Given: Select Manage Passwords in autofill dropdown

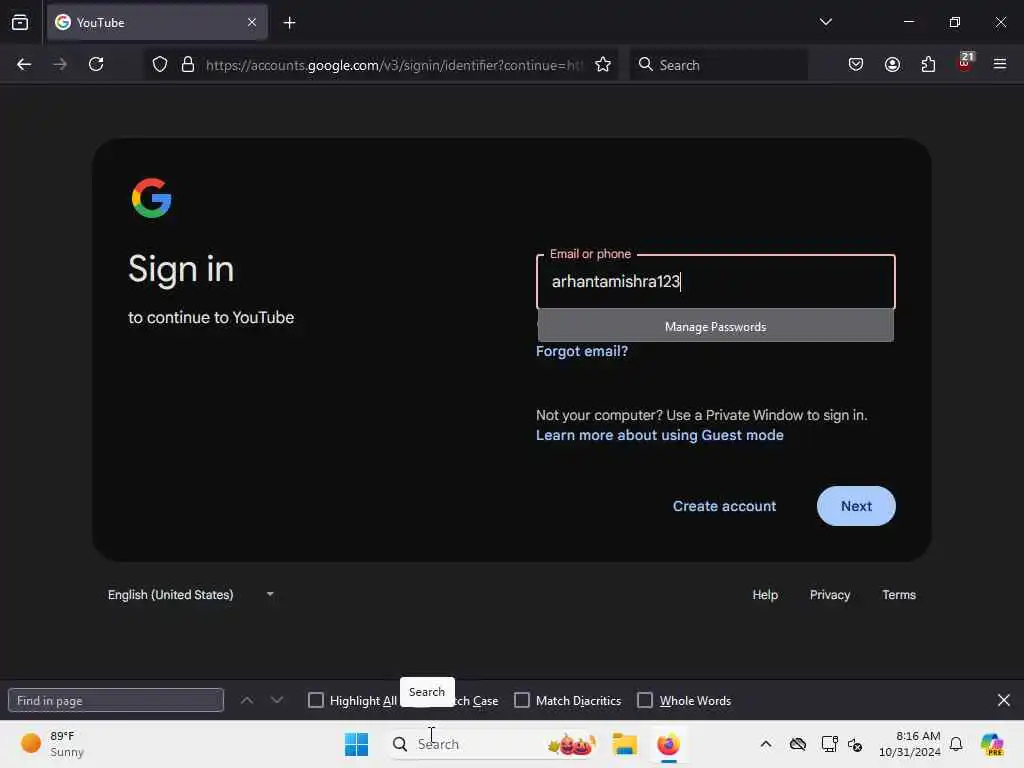Looking at the screenshot, I should coord(716,326).
